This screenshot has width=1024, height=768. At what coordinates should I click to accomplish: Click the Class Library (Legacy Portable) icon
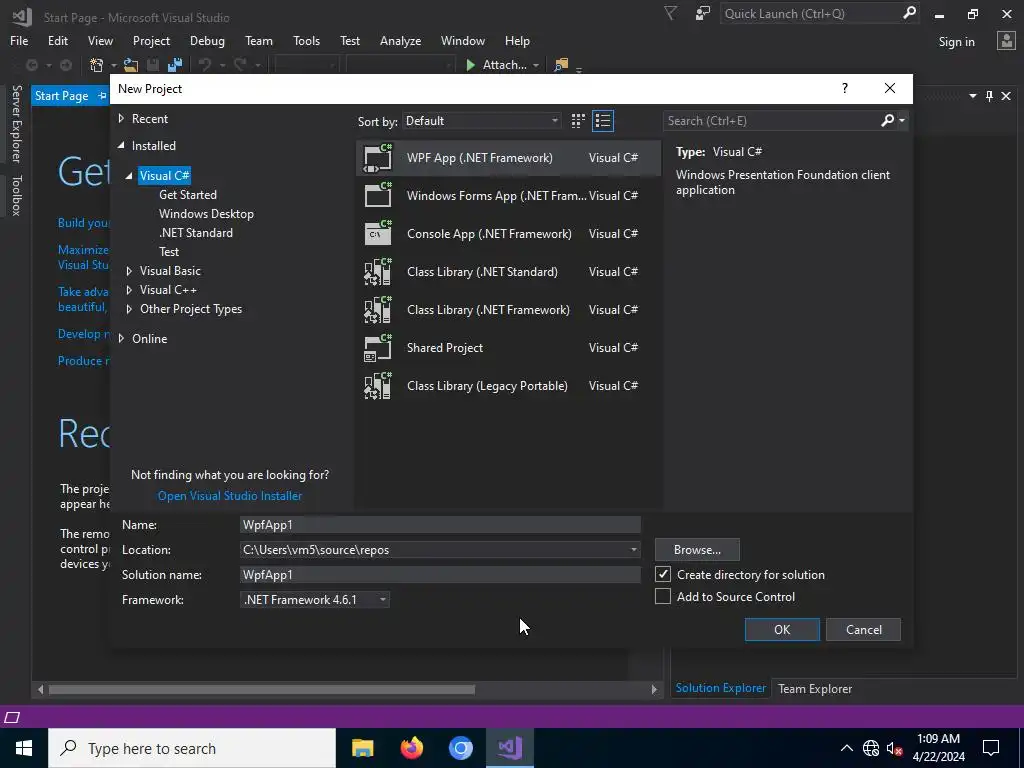click(378, 385)
